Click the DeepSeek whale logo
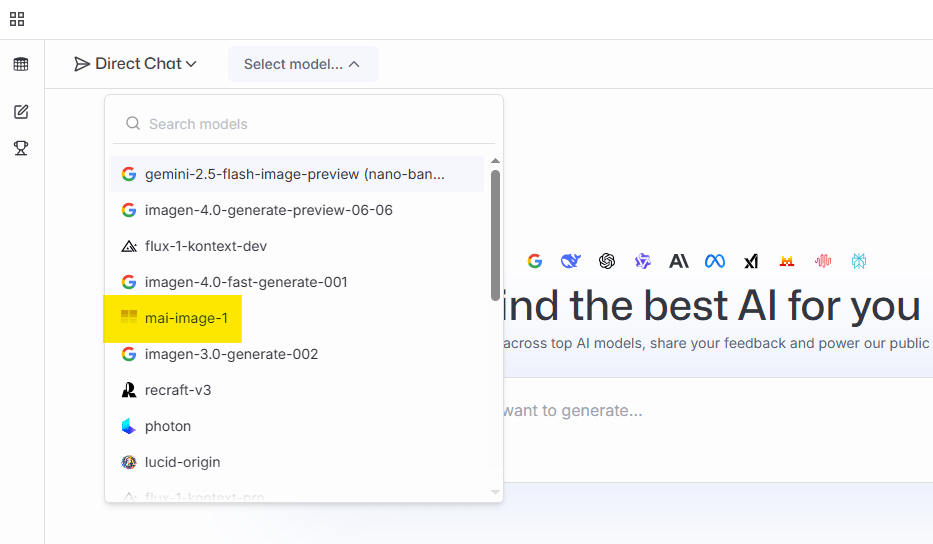The width and height of the screenshot is (933, 544). click(x=570, y=261)
